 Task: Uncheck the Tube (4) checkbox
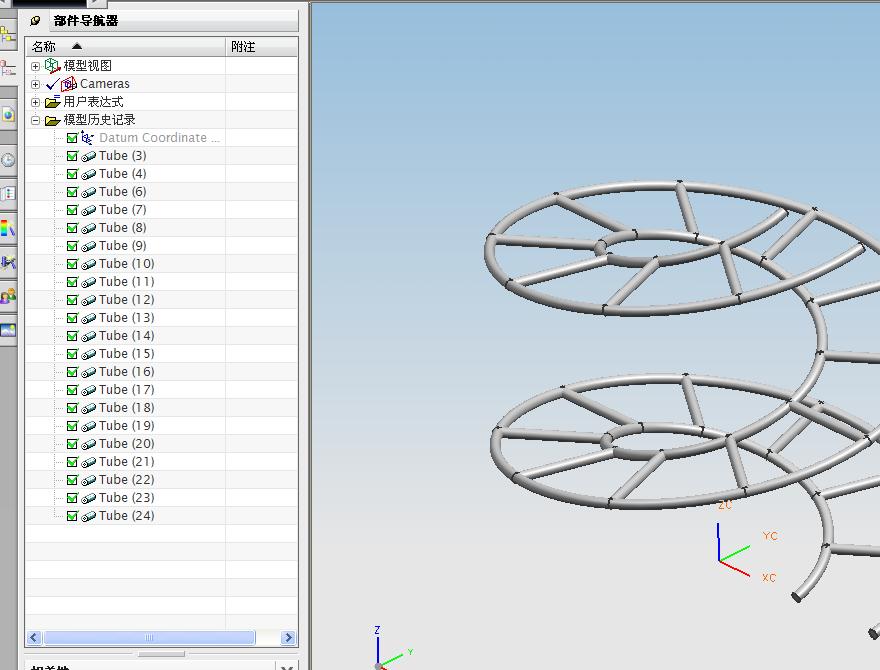click(x=72, y=174)
